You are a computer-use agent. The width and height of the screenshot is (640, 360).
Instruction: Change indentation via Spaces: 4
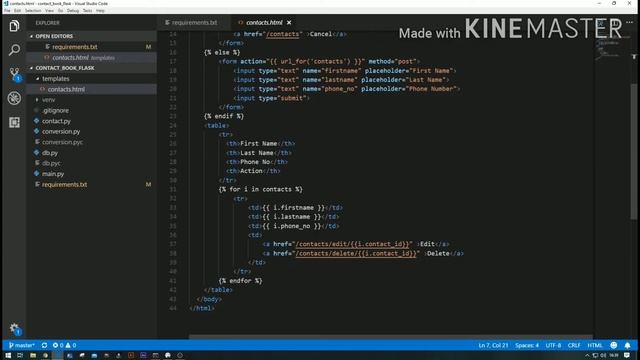point(527,345)
